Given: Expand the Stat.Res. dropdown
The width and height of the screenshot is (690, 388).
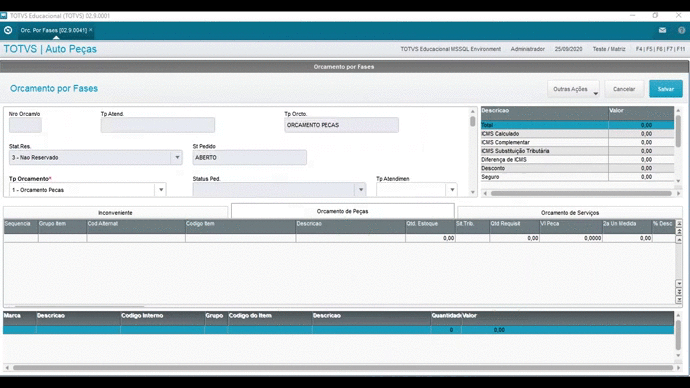Looking at the screenshot, I should point(177,157).
